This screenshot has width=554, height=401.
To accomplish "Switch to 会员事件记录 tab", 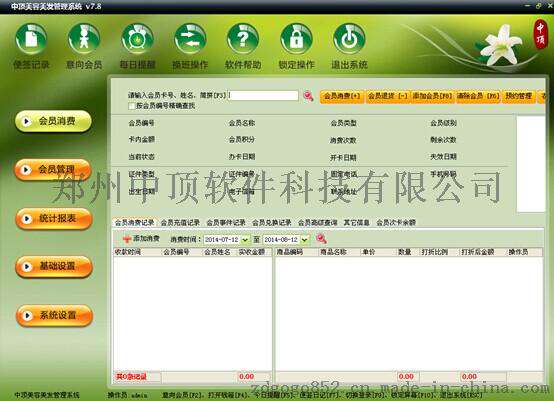I will tap(226, 223).
